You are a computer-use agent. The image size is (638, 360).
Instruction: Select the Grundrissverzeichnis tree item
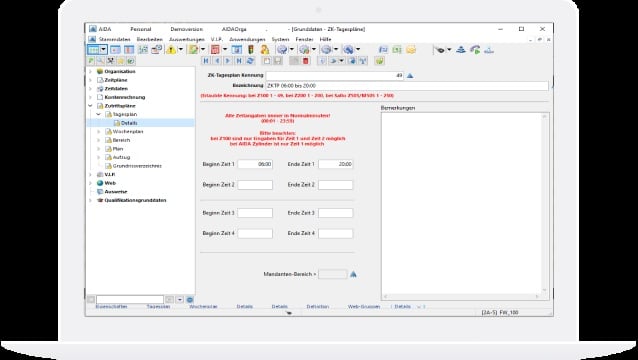137,166
